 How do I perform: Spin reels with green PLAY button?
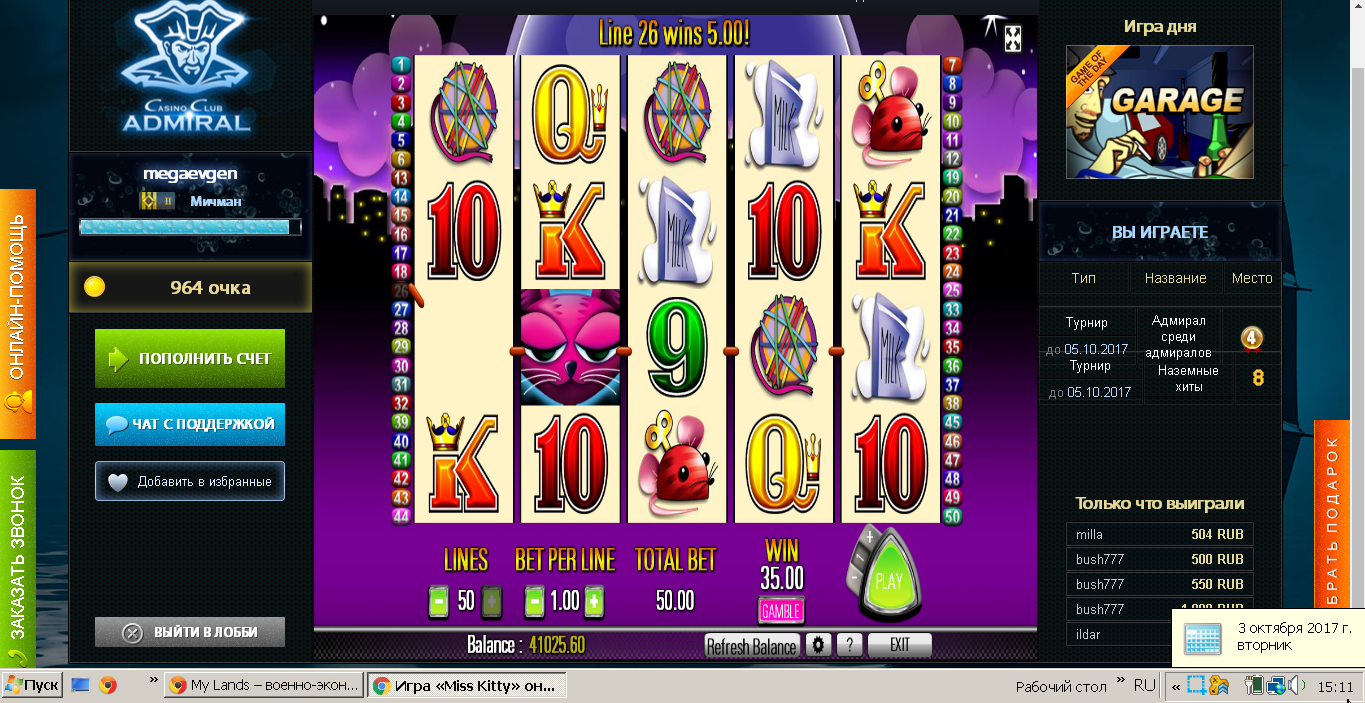click(x=888, y=581)
